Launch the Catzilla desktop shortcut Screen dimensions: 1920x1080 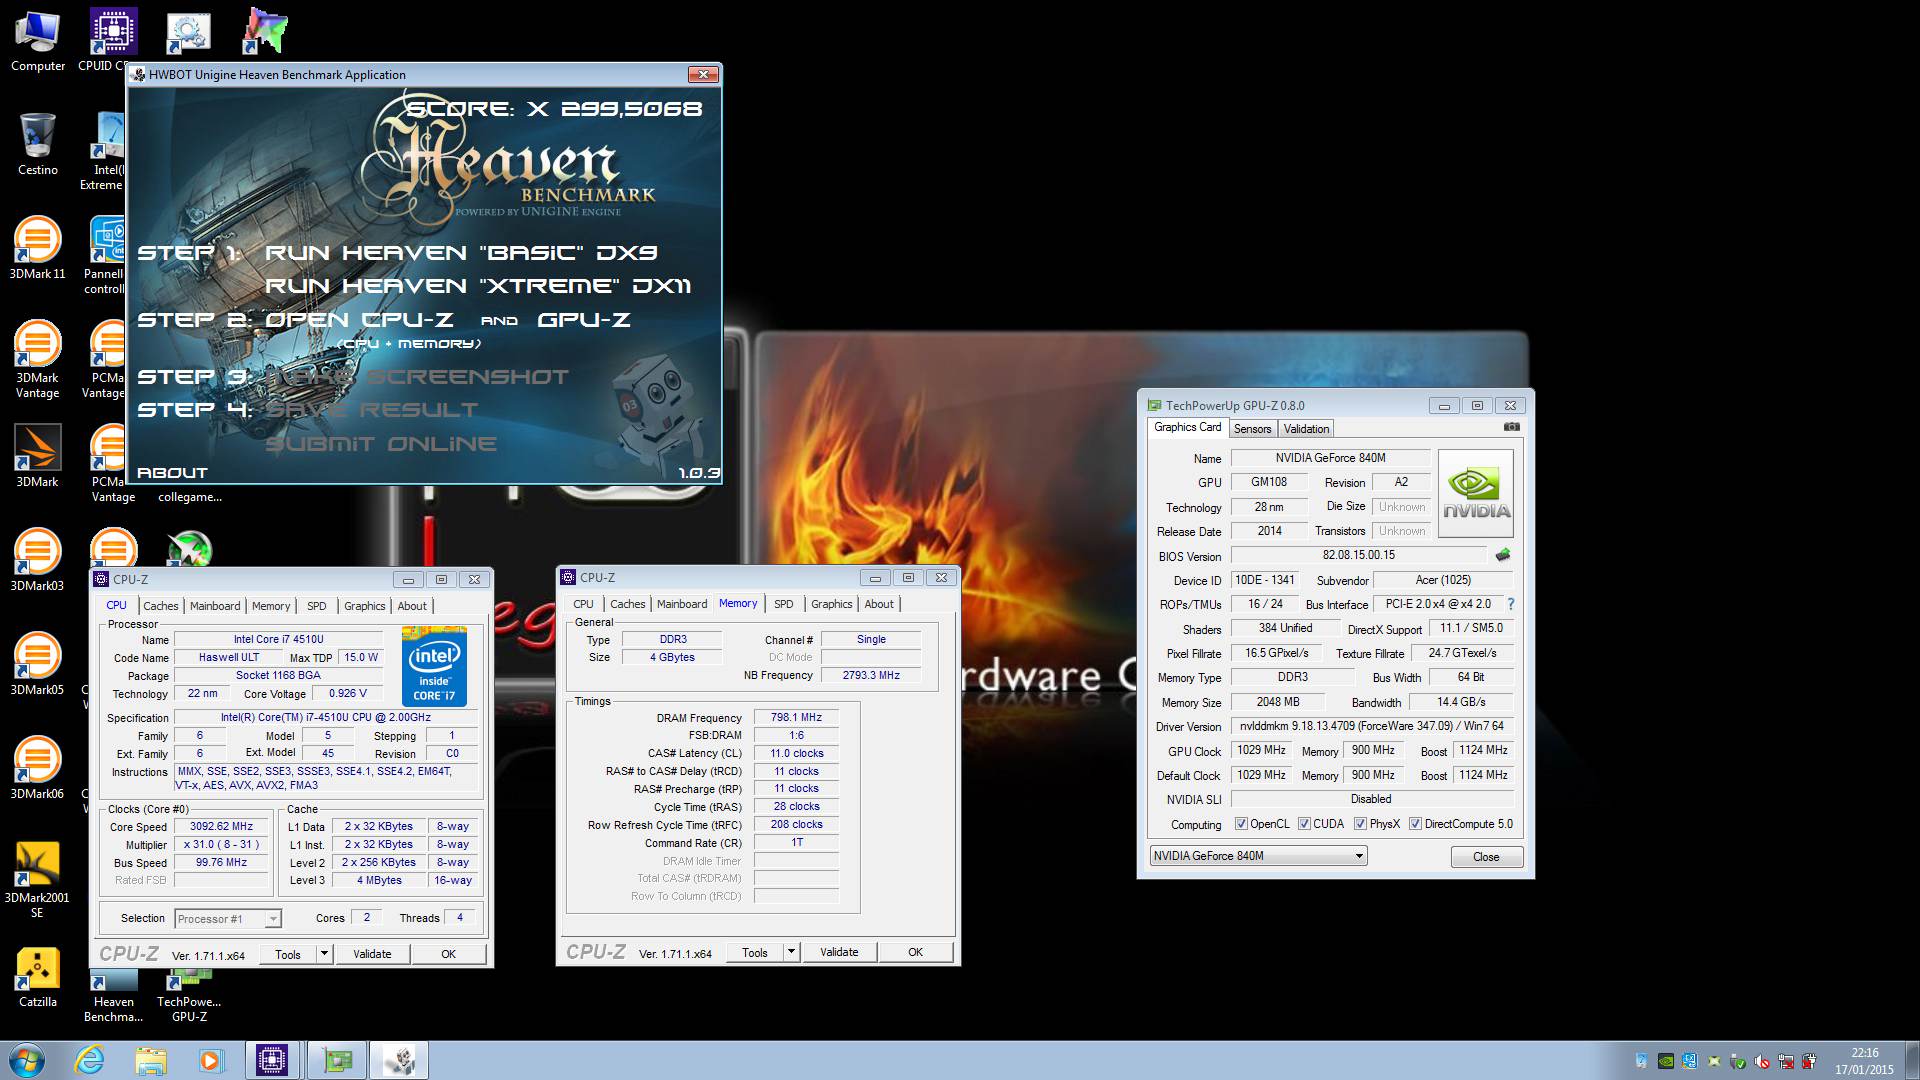coord(38,976)
